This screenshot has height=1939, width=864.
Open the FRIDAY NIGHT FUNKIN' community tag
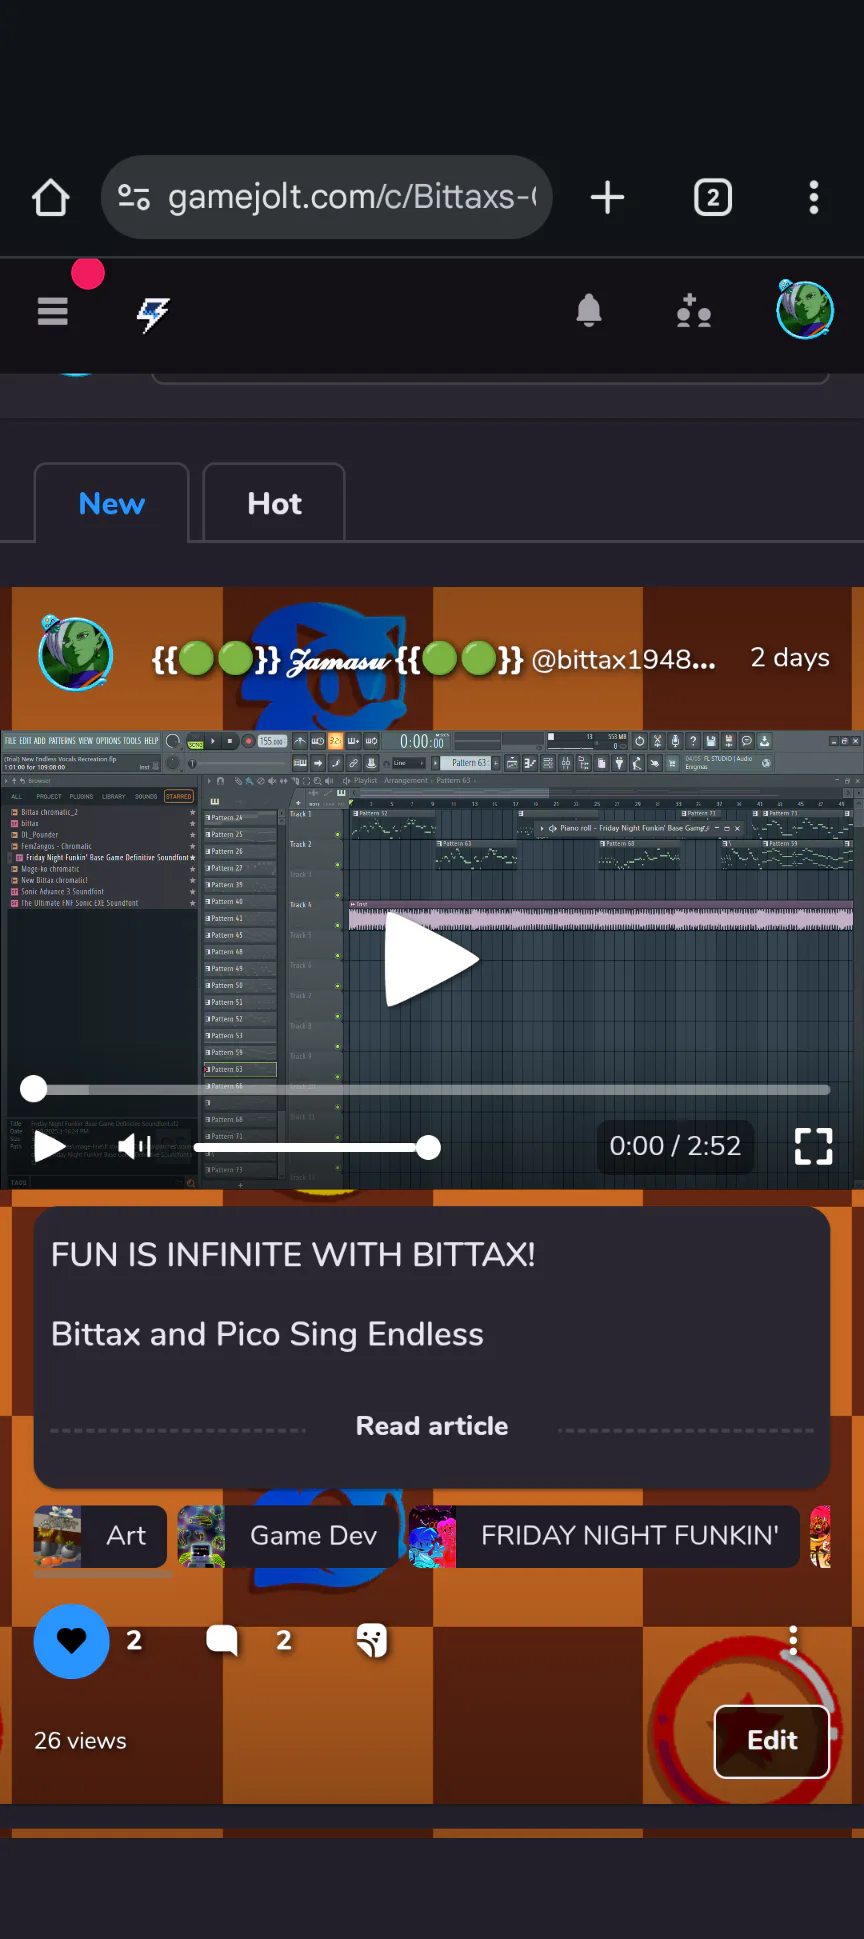(605, 1536)
